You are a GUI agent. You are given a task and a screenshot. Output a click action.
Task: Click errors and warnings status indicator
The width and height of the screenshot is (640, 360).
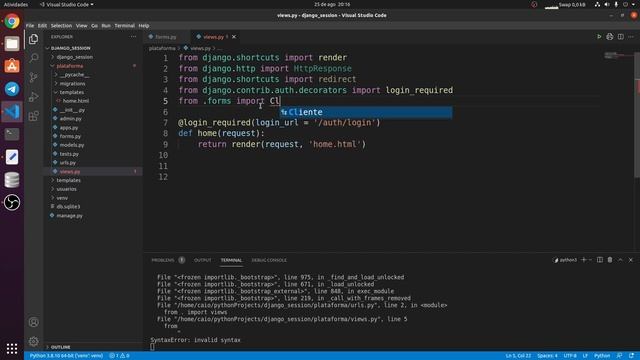pyautogui.click(x=119, y=356)
